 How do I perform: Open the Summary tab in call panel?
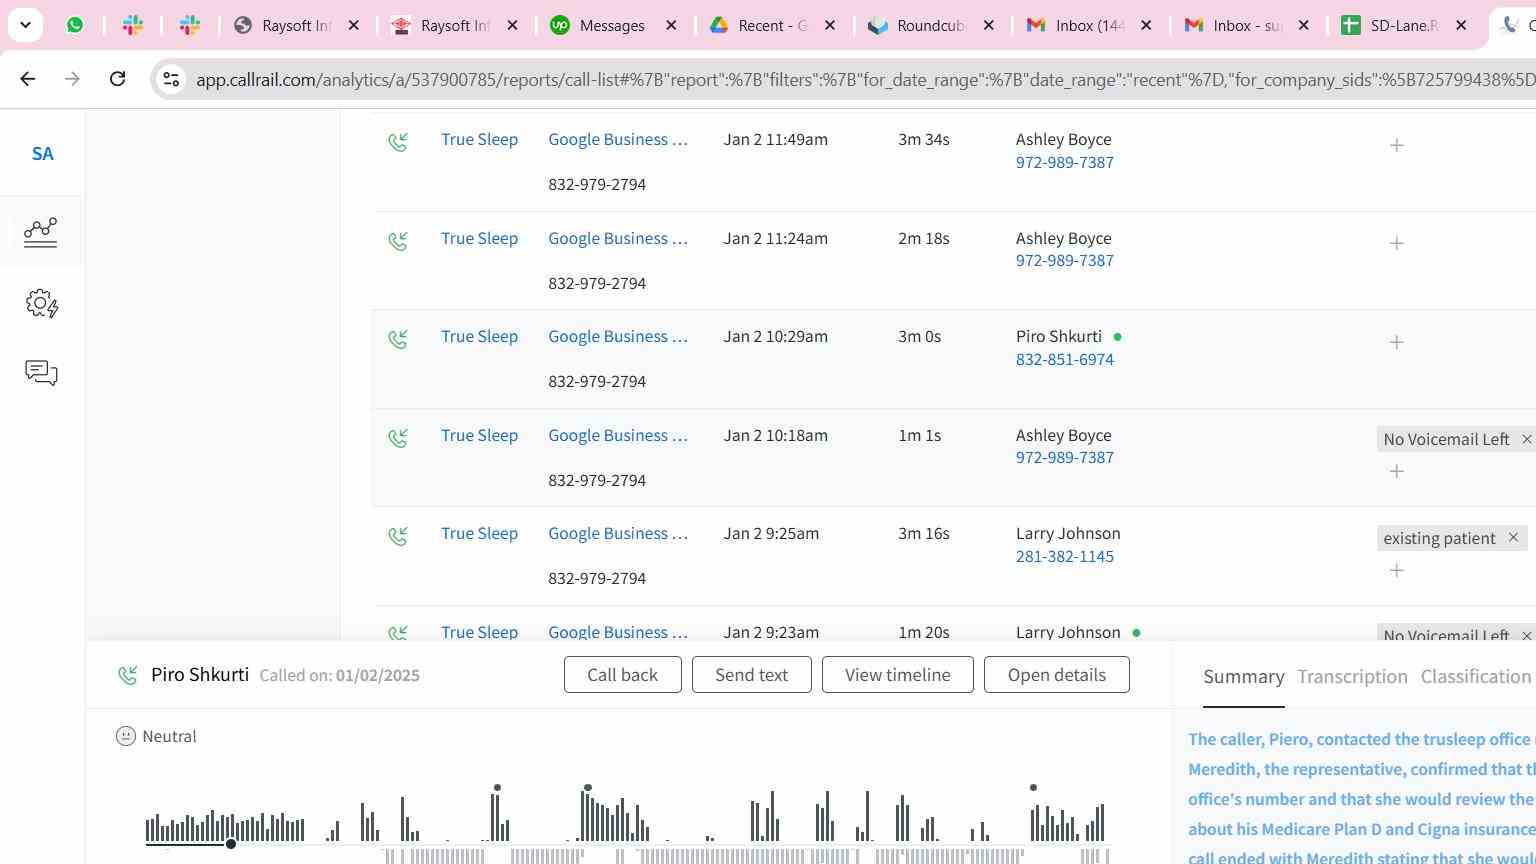[x=1243, y=677]
